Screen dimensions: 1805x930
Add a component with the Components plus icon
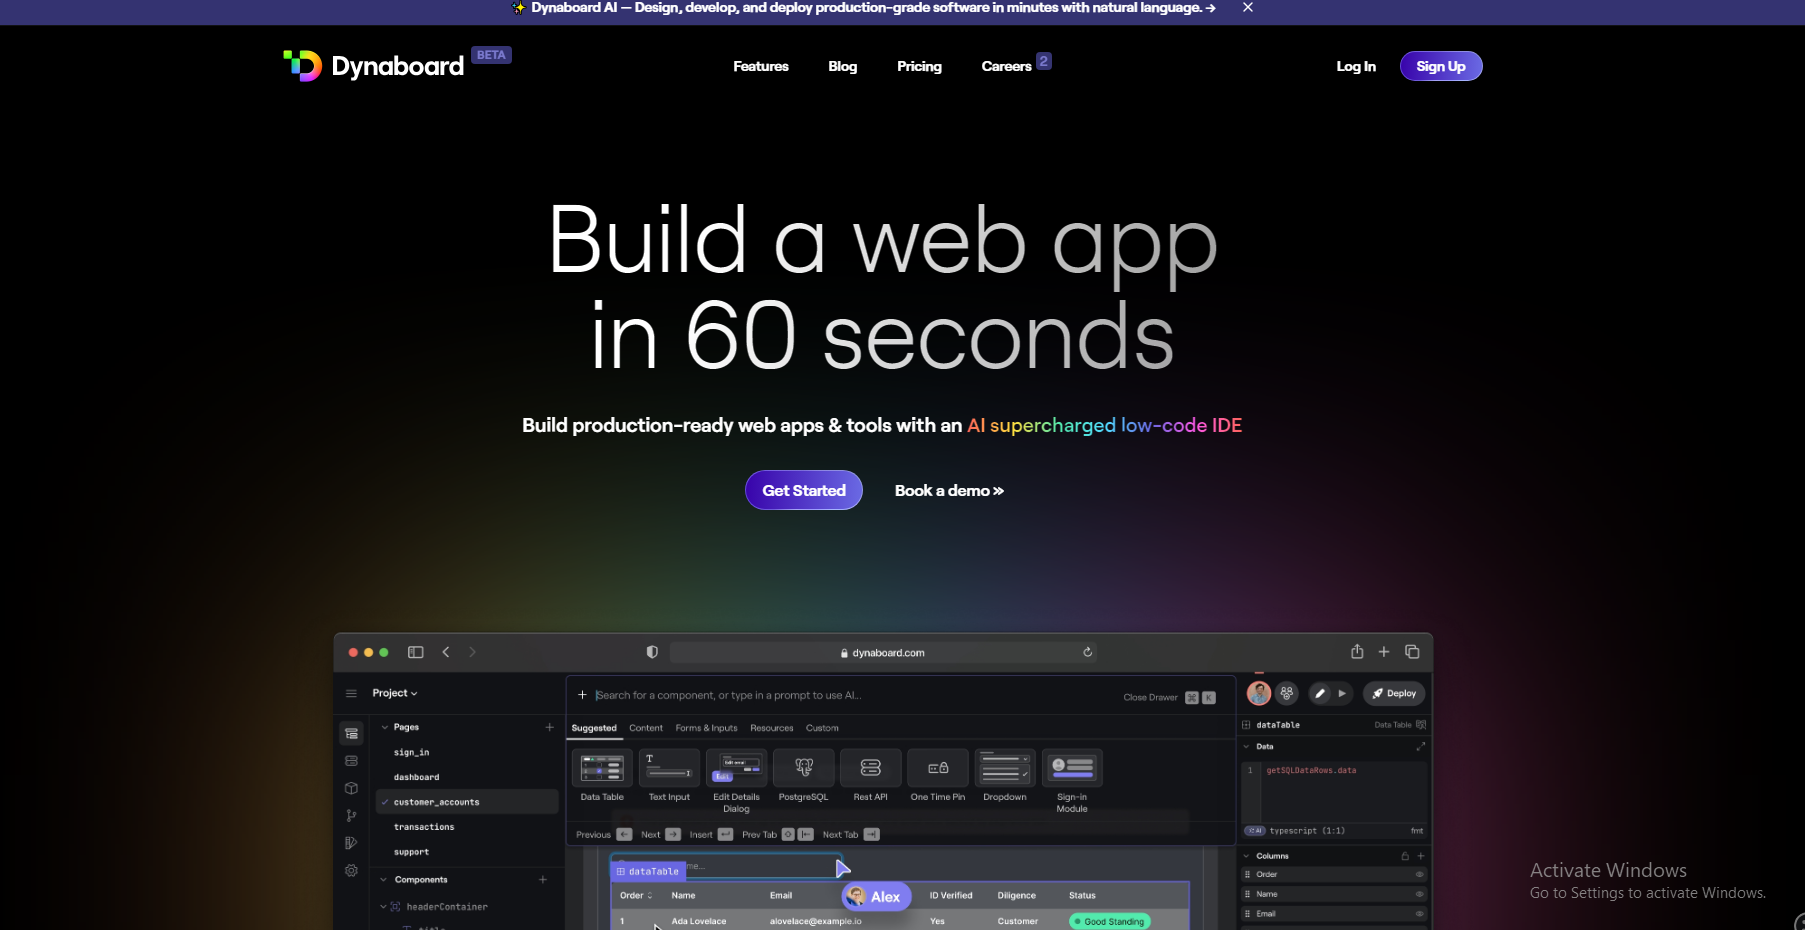pyautogui.click(x=543, y=880)
